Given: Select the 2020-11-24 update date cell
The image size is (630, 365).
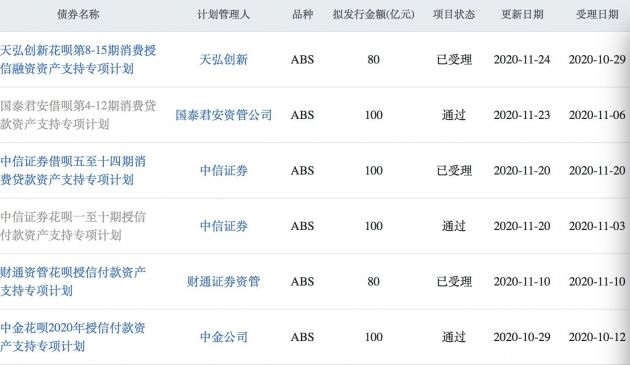Looking at the screenshot, I should tap(522, 59).
